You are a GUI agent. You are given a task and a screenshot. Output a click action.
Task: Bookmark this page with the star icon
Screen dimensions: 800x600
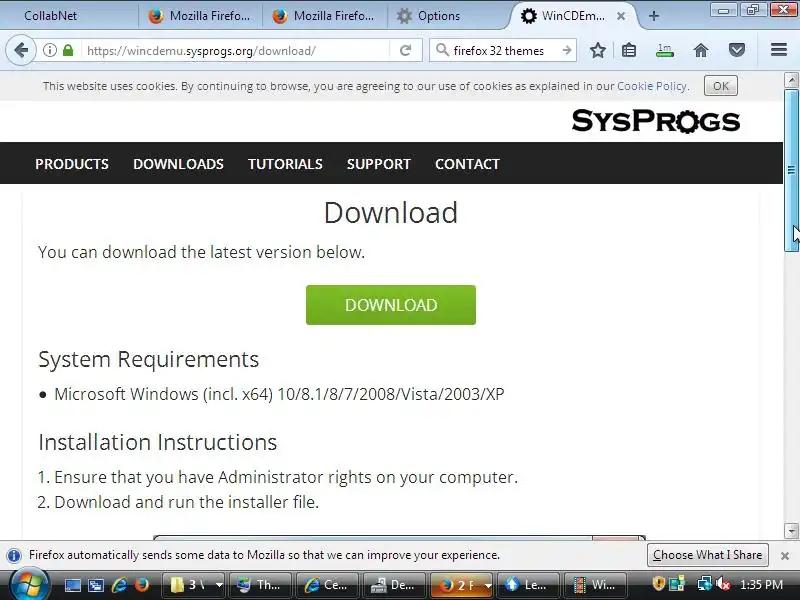pyautogui.click(x=597, y=51)
